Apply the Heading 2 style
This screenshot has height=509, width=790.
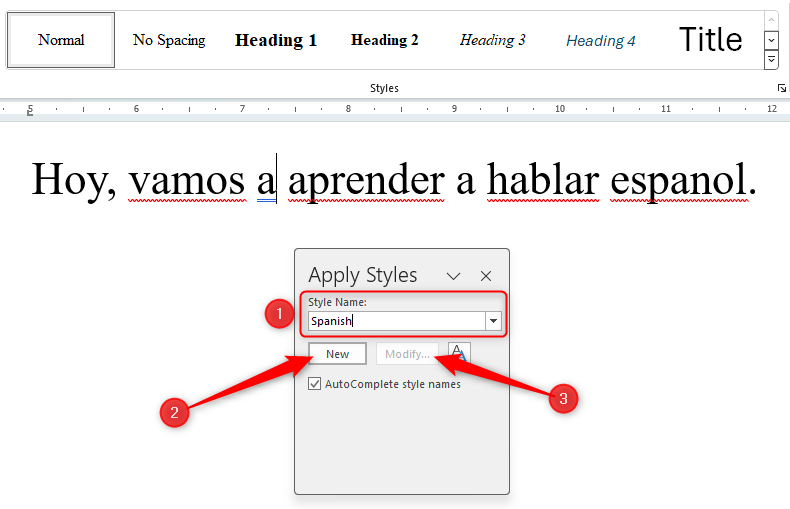(x=384, y=40)
